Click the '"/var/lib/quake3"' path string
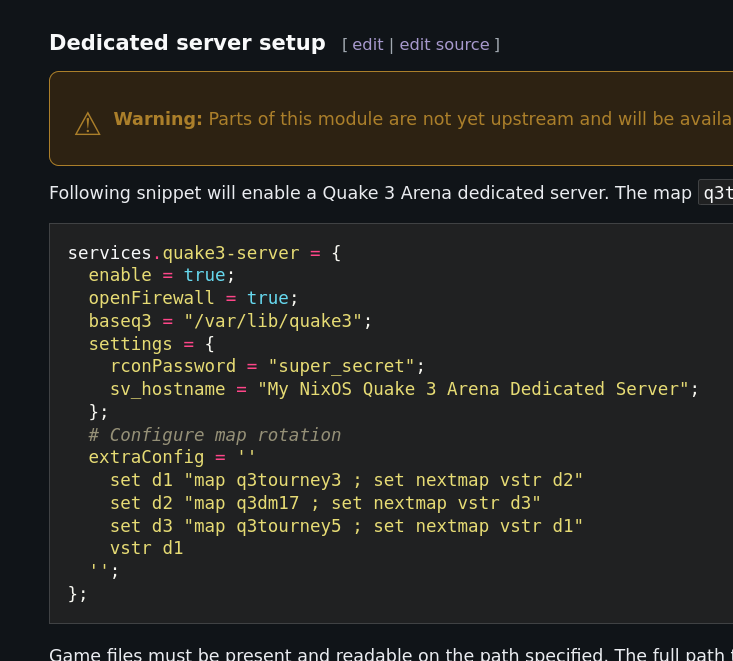733x661 pixels. coord(273,321)
